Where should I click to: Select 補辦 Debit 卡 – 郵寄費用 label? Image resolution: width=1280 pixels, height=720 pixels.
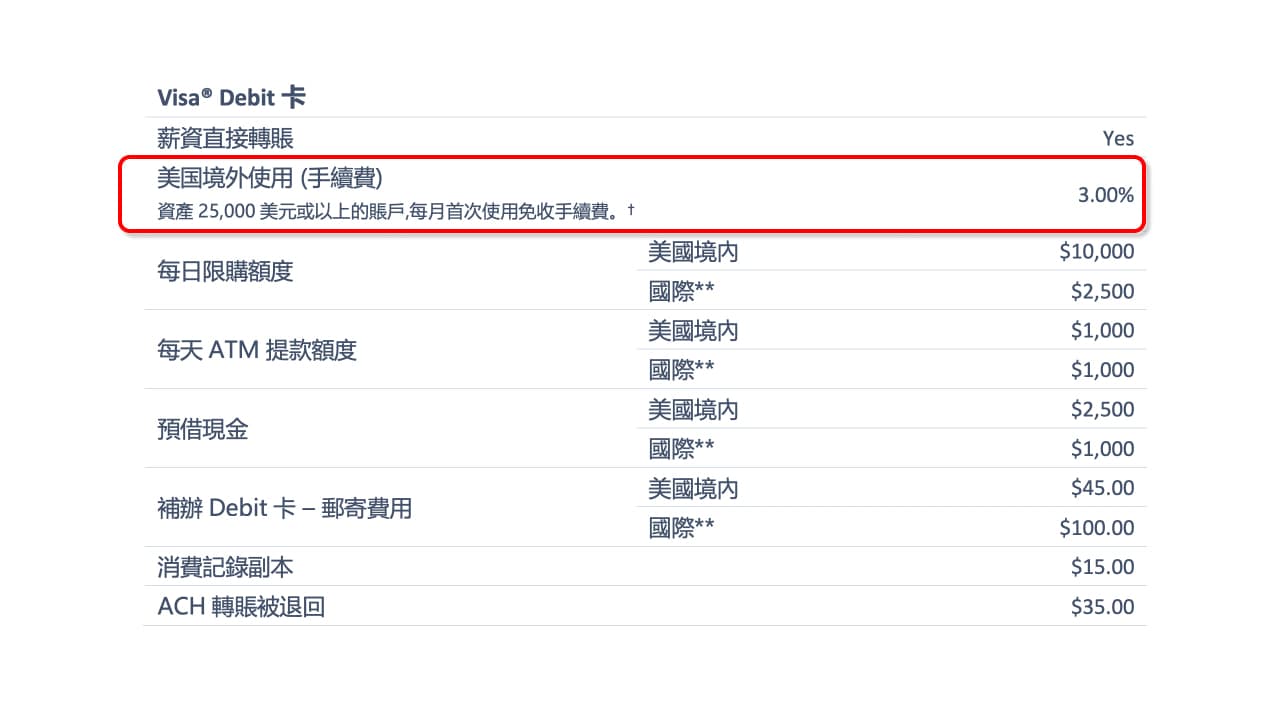coord(284,509)
